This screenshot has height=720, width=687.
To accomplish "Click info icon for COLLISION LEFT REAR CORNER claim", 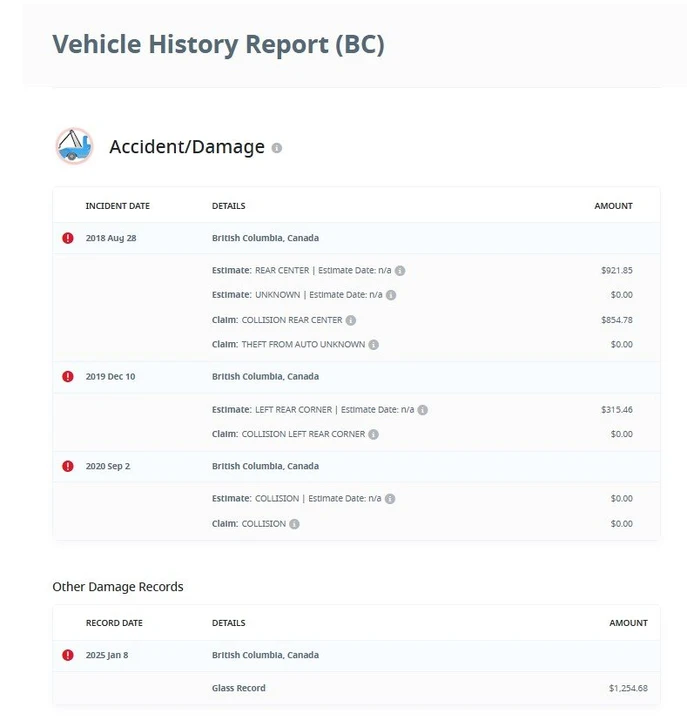I will [x=374, y=434].
